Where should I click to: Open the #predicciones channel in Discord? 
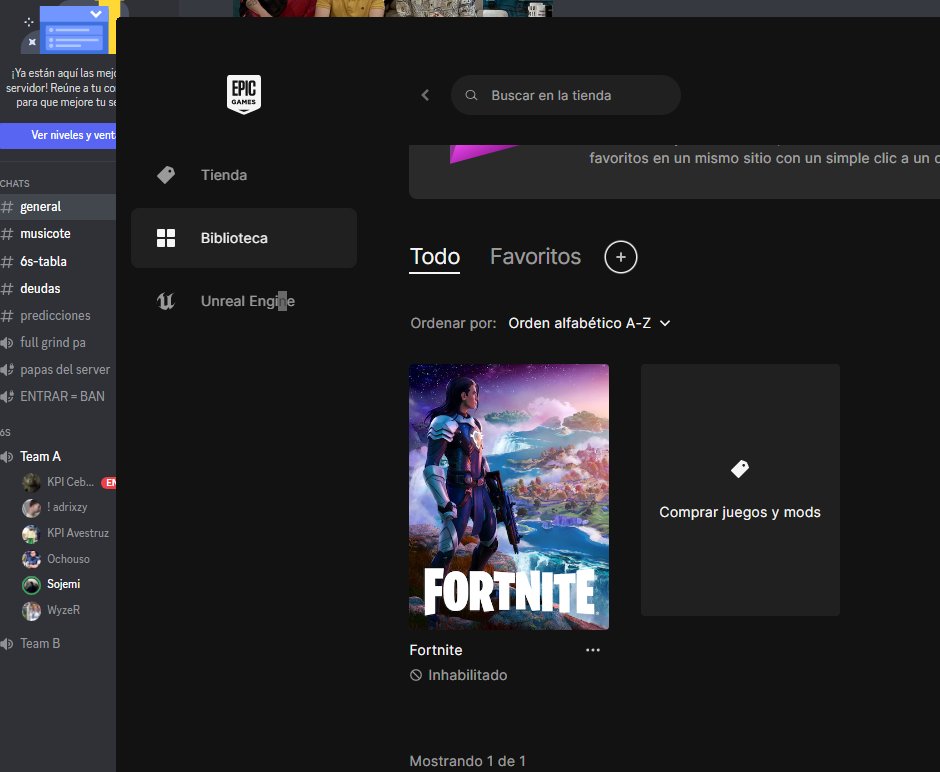58,315
